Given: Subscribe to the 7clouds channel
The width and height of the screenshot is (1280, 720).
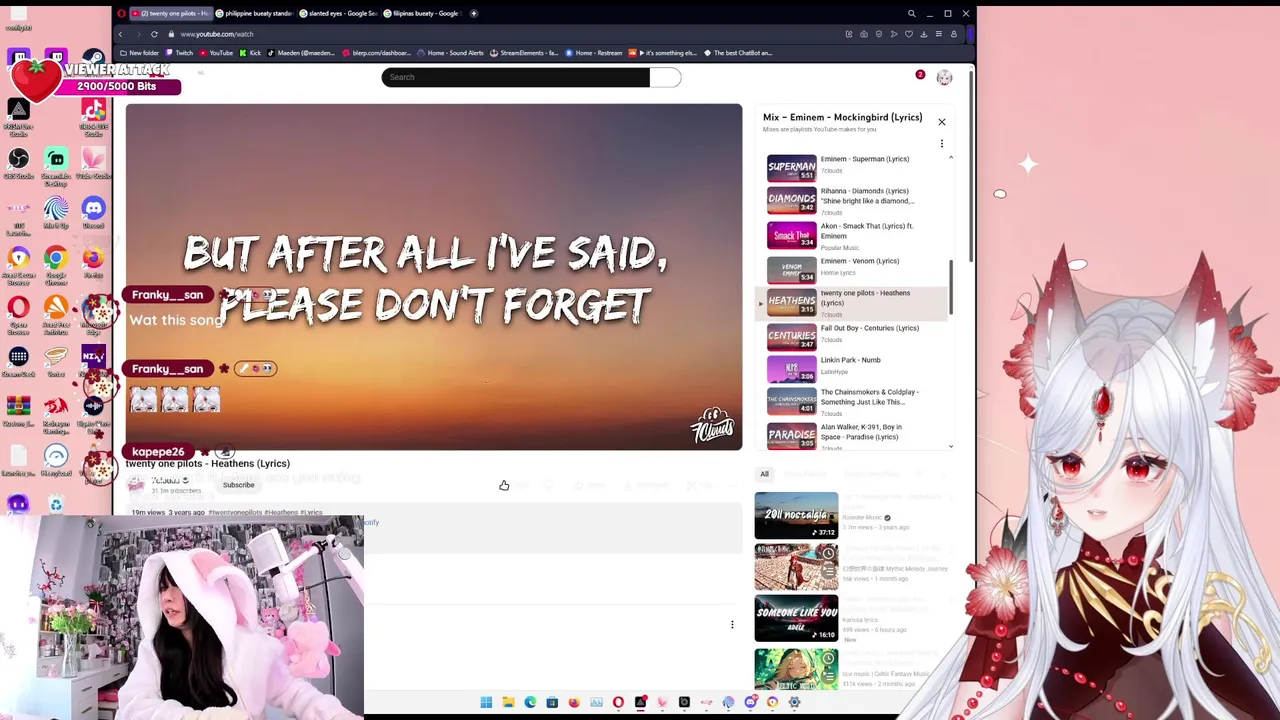Looking at the screenshot, I should click(238, 485).
